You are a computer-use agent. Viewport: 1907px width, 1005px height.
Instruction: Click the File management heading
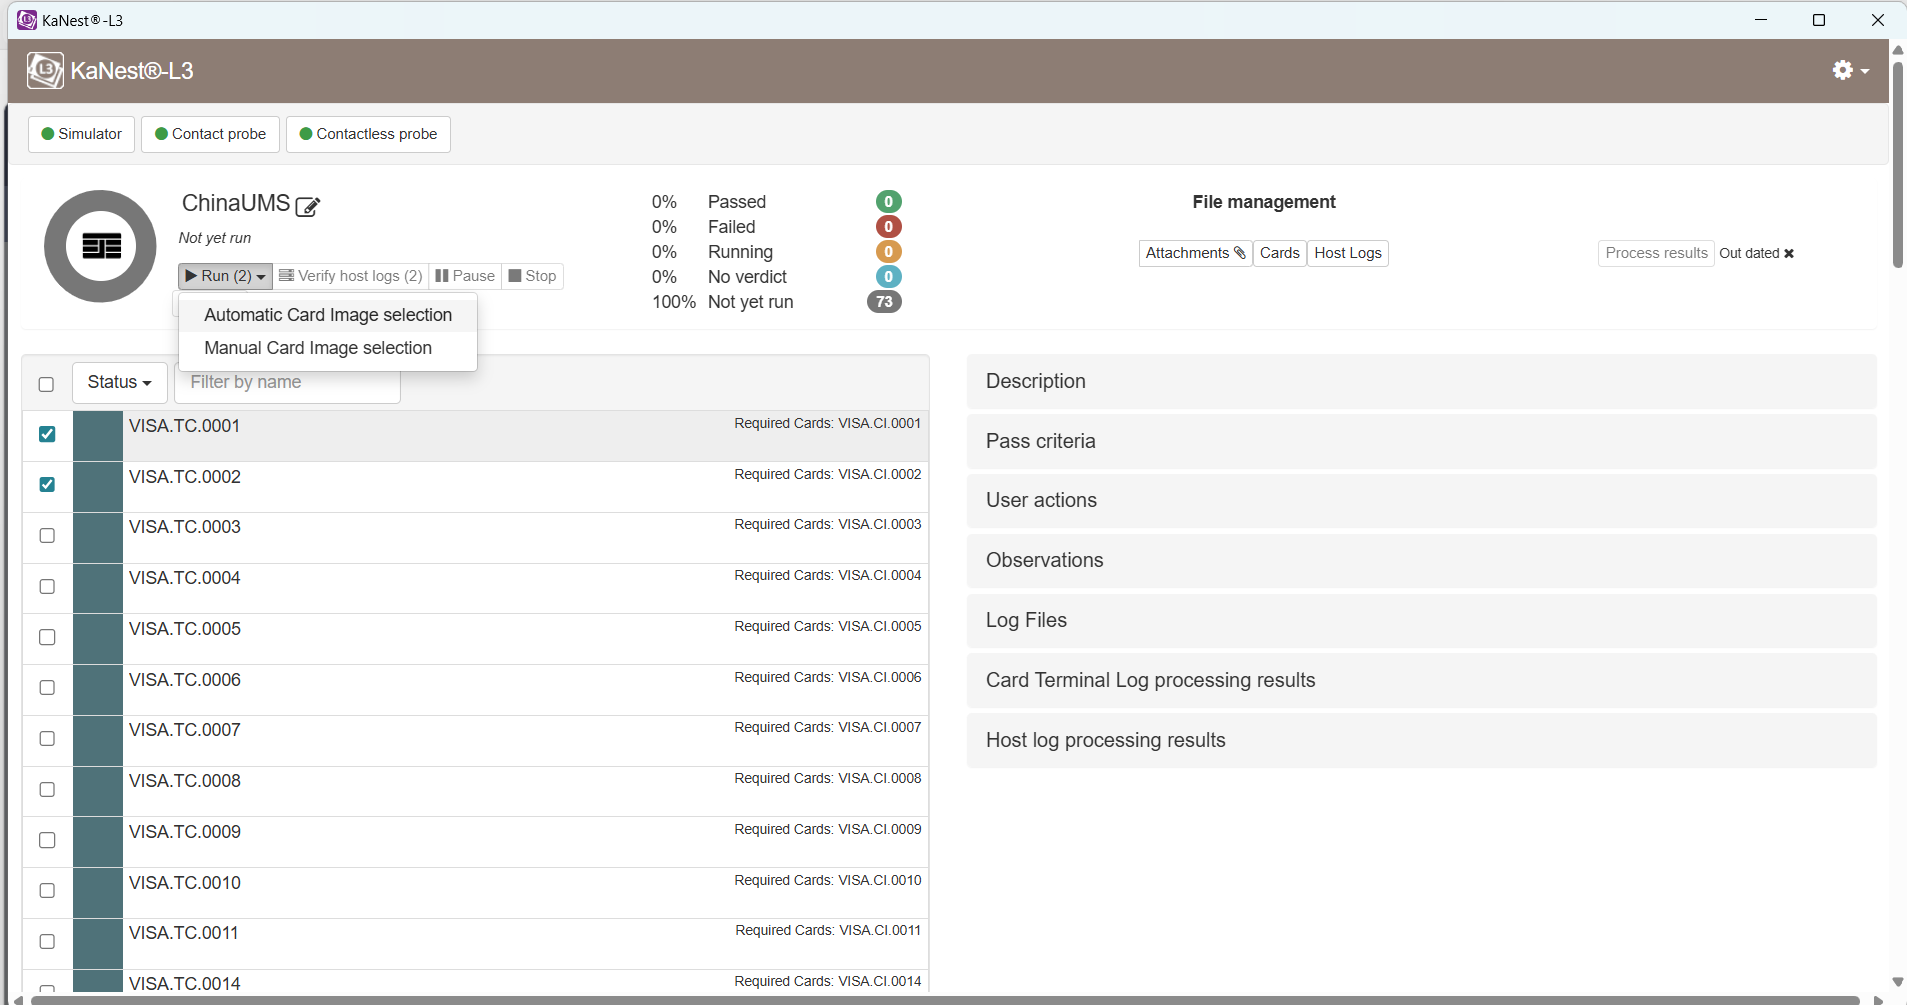pyautogui.click(x=1264, y=202)
